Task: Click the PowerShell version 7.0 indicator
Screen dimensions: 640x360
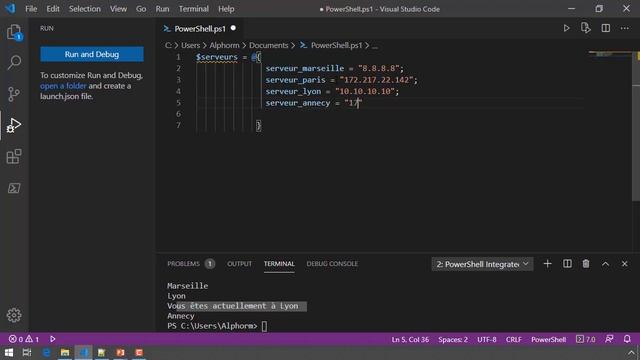Action: pyautogui.click(x=585, y=339)
